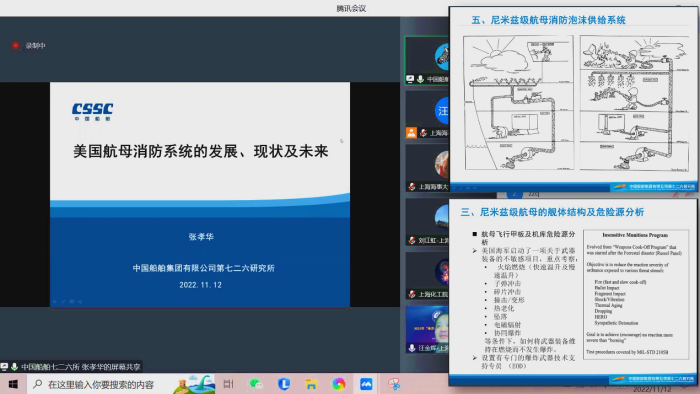The image size is (700, 394).
Task: Click the red recording indicator icon
Action: [x=16, y=46]
